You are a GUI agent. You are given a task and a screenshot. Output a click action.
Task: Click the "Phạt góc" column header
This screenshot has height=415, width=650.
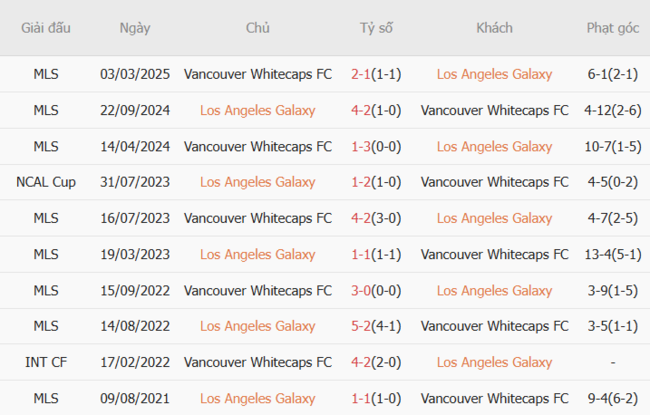[x=613, y=28]
